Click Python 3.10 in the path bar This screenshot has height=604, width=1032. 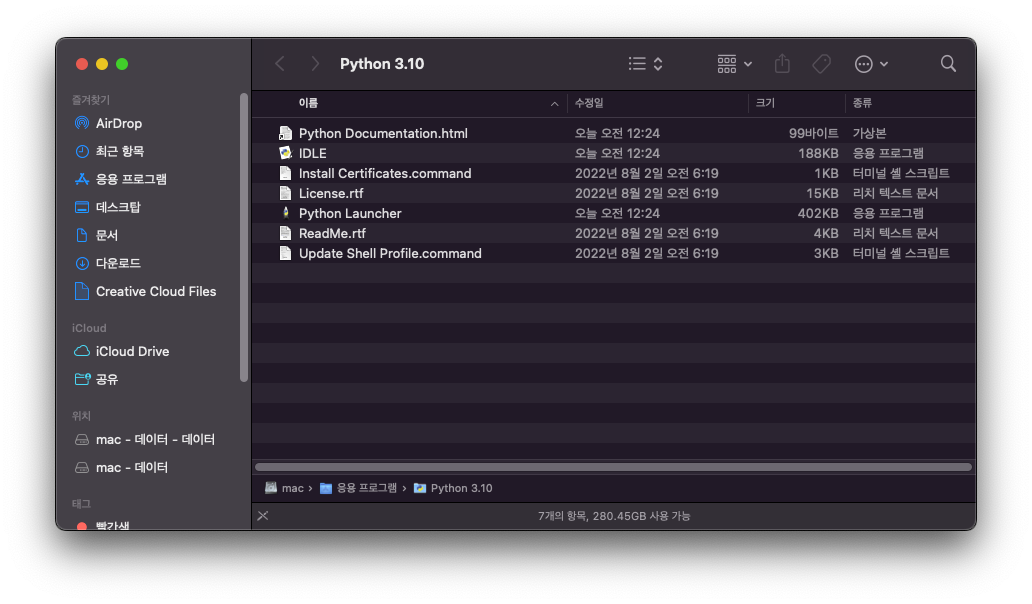pyautogui.click(x=453, y=488)
